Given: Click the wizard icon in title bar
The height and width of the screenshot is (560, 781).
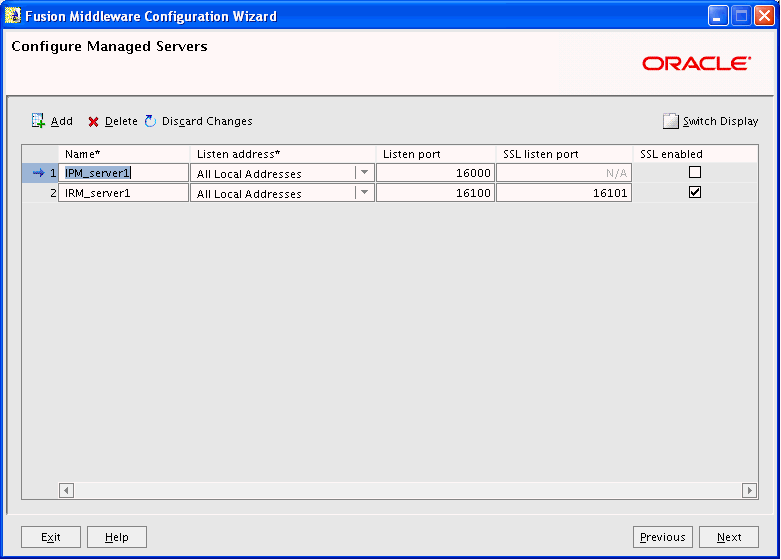Looking at the screenshot, I should pyautogui.click(x=12, y=16).
